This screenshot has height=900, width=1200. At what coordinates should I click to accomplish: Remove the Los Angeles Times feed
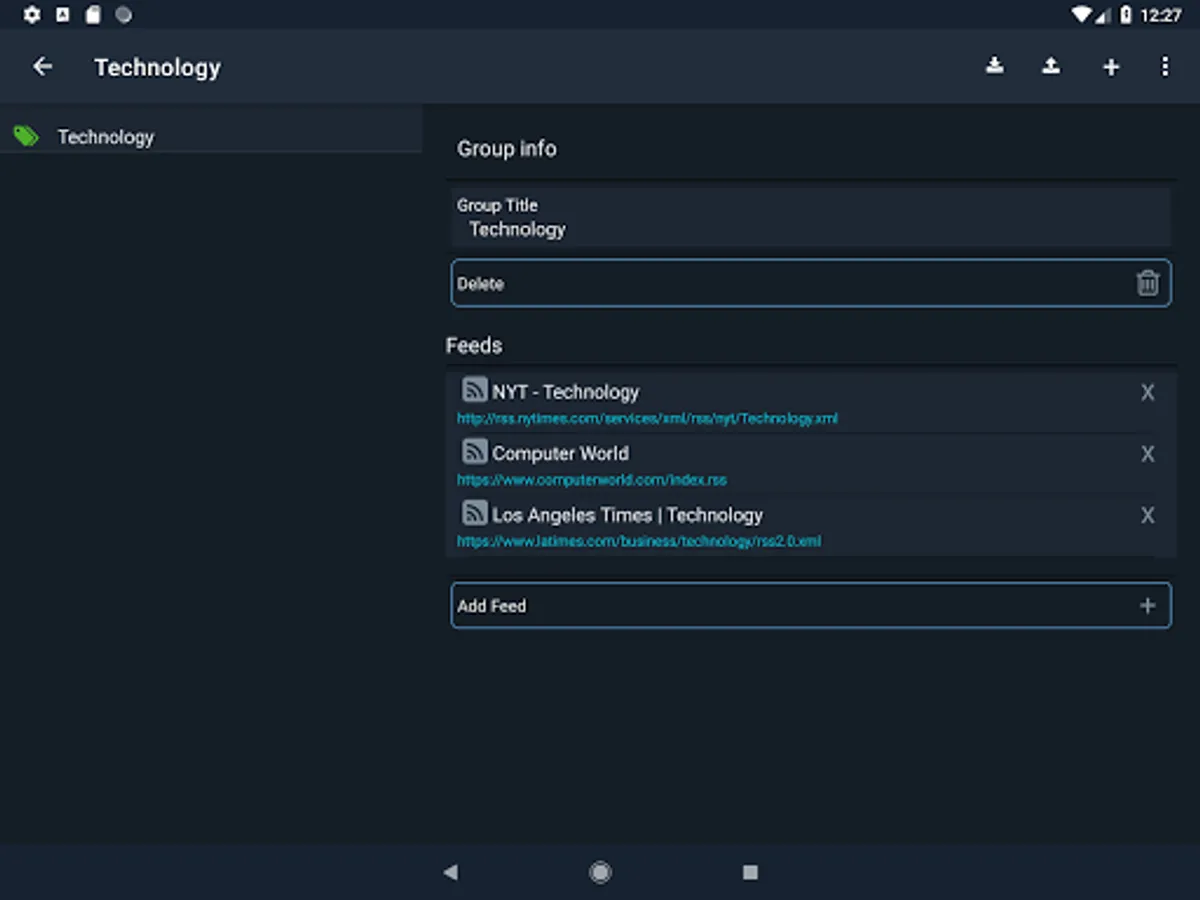point(1148,515)
